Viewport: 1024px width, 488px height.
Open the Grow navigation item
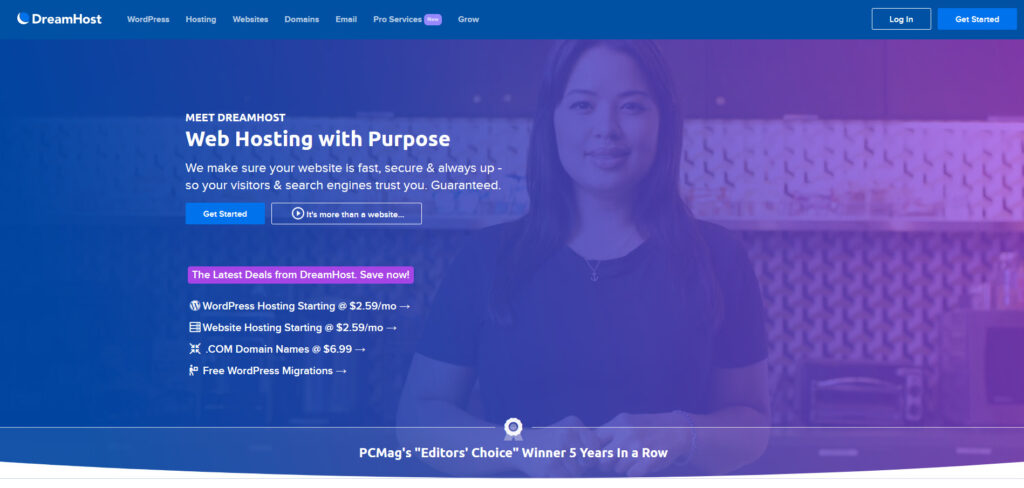pos(468,20)
